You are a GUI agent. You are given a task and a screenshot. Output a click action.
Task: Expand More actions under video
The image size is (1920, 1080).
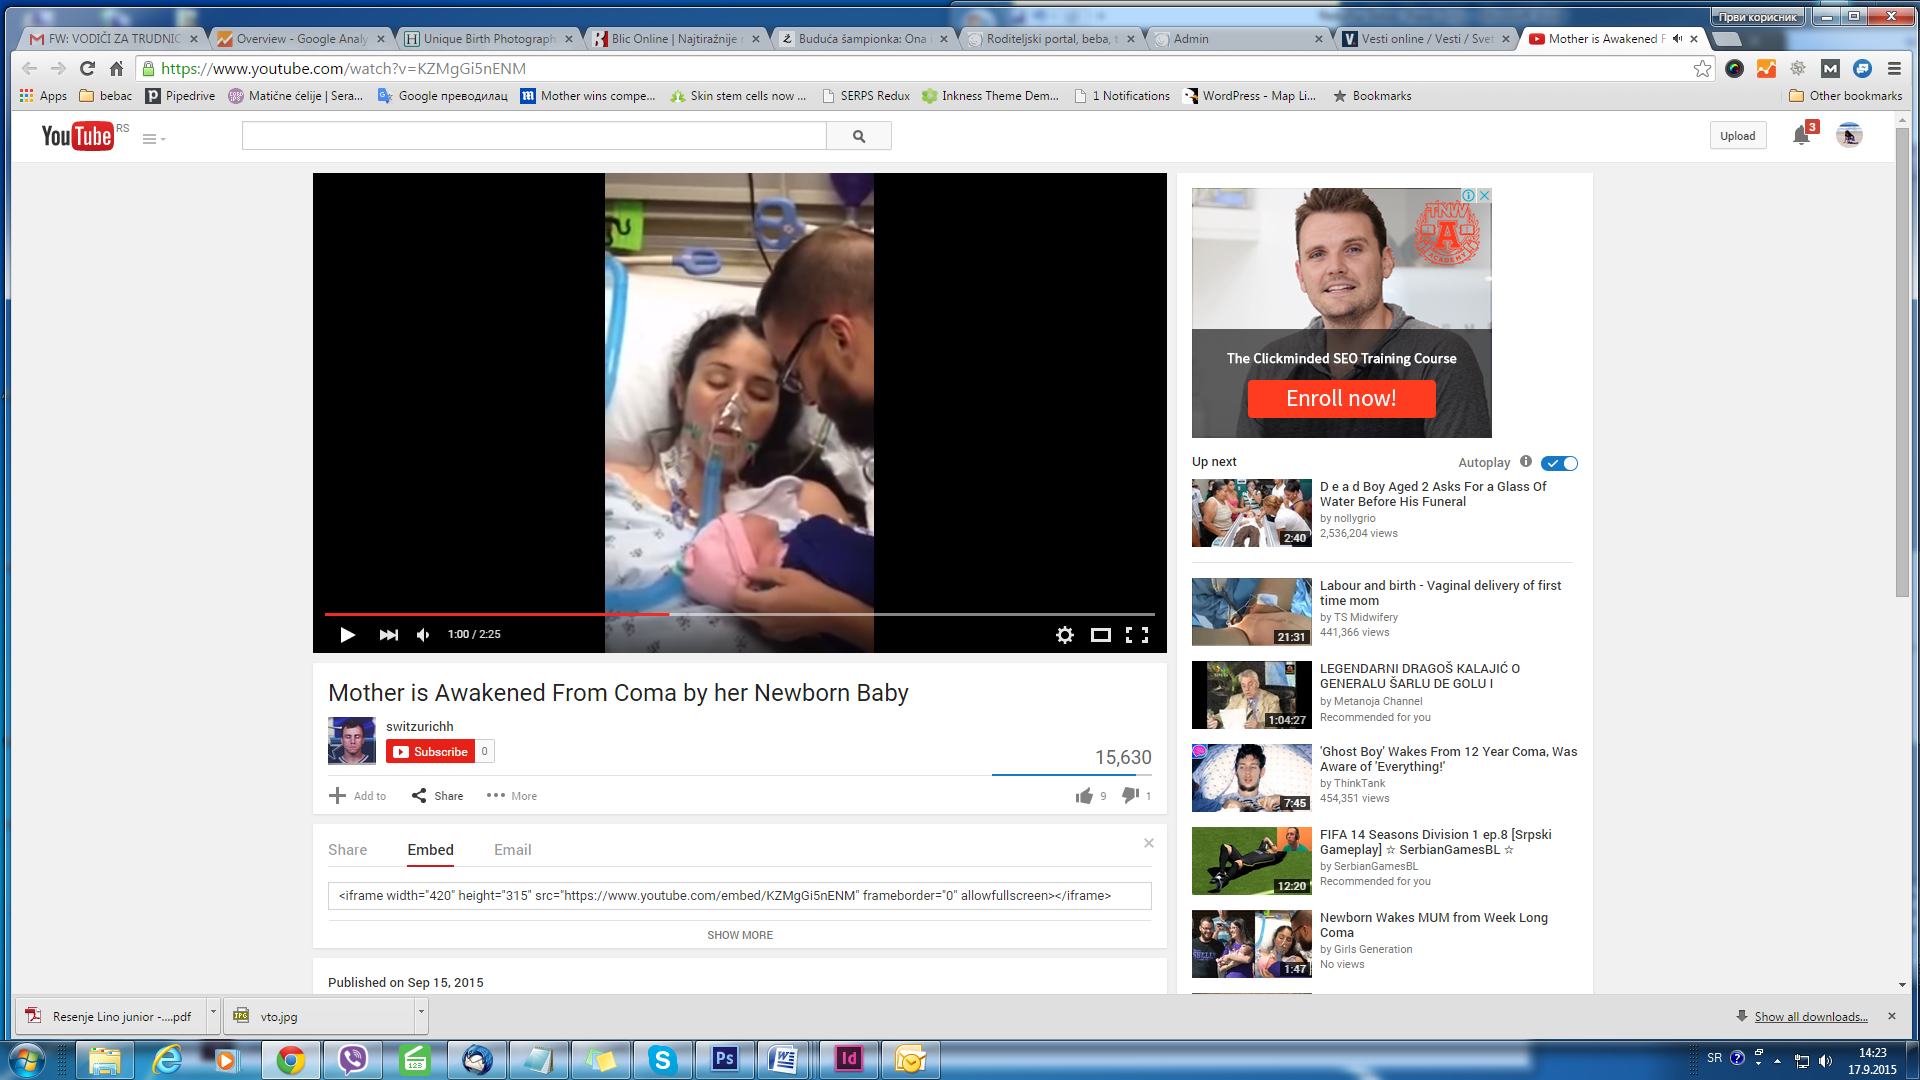pyautogui.click(x=512, y=796)
